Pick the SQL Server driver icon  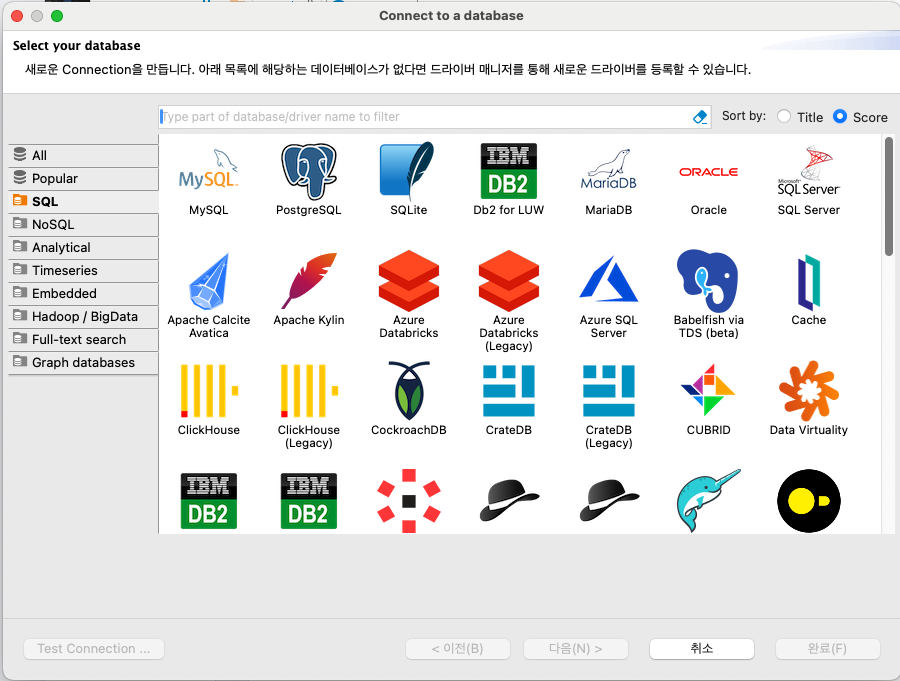tap(808, 171)
